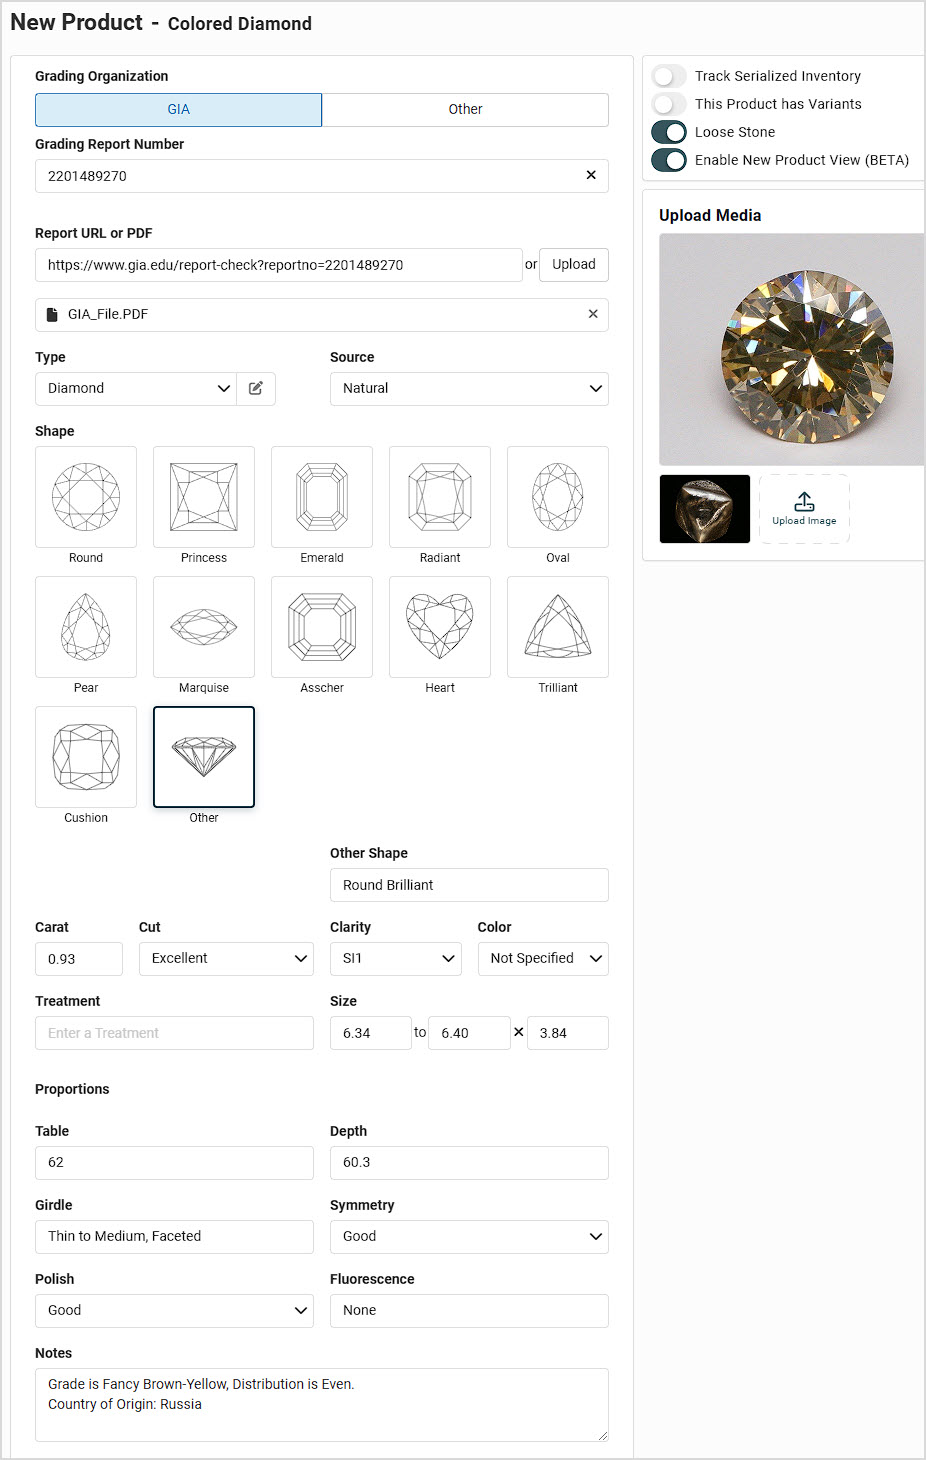
Task: Click the edit icon beside Type
Action: (x=256, y=389)
